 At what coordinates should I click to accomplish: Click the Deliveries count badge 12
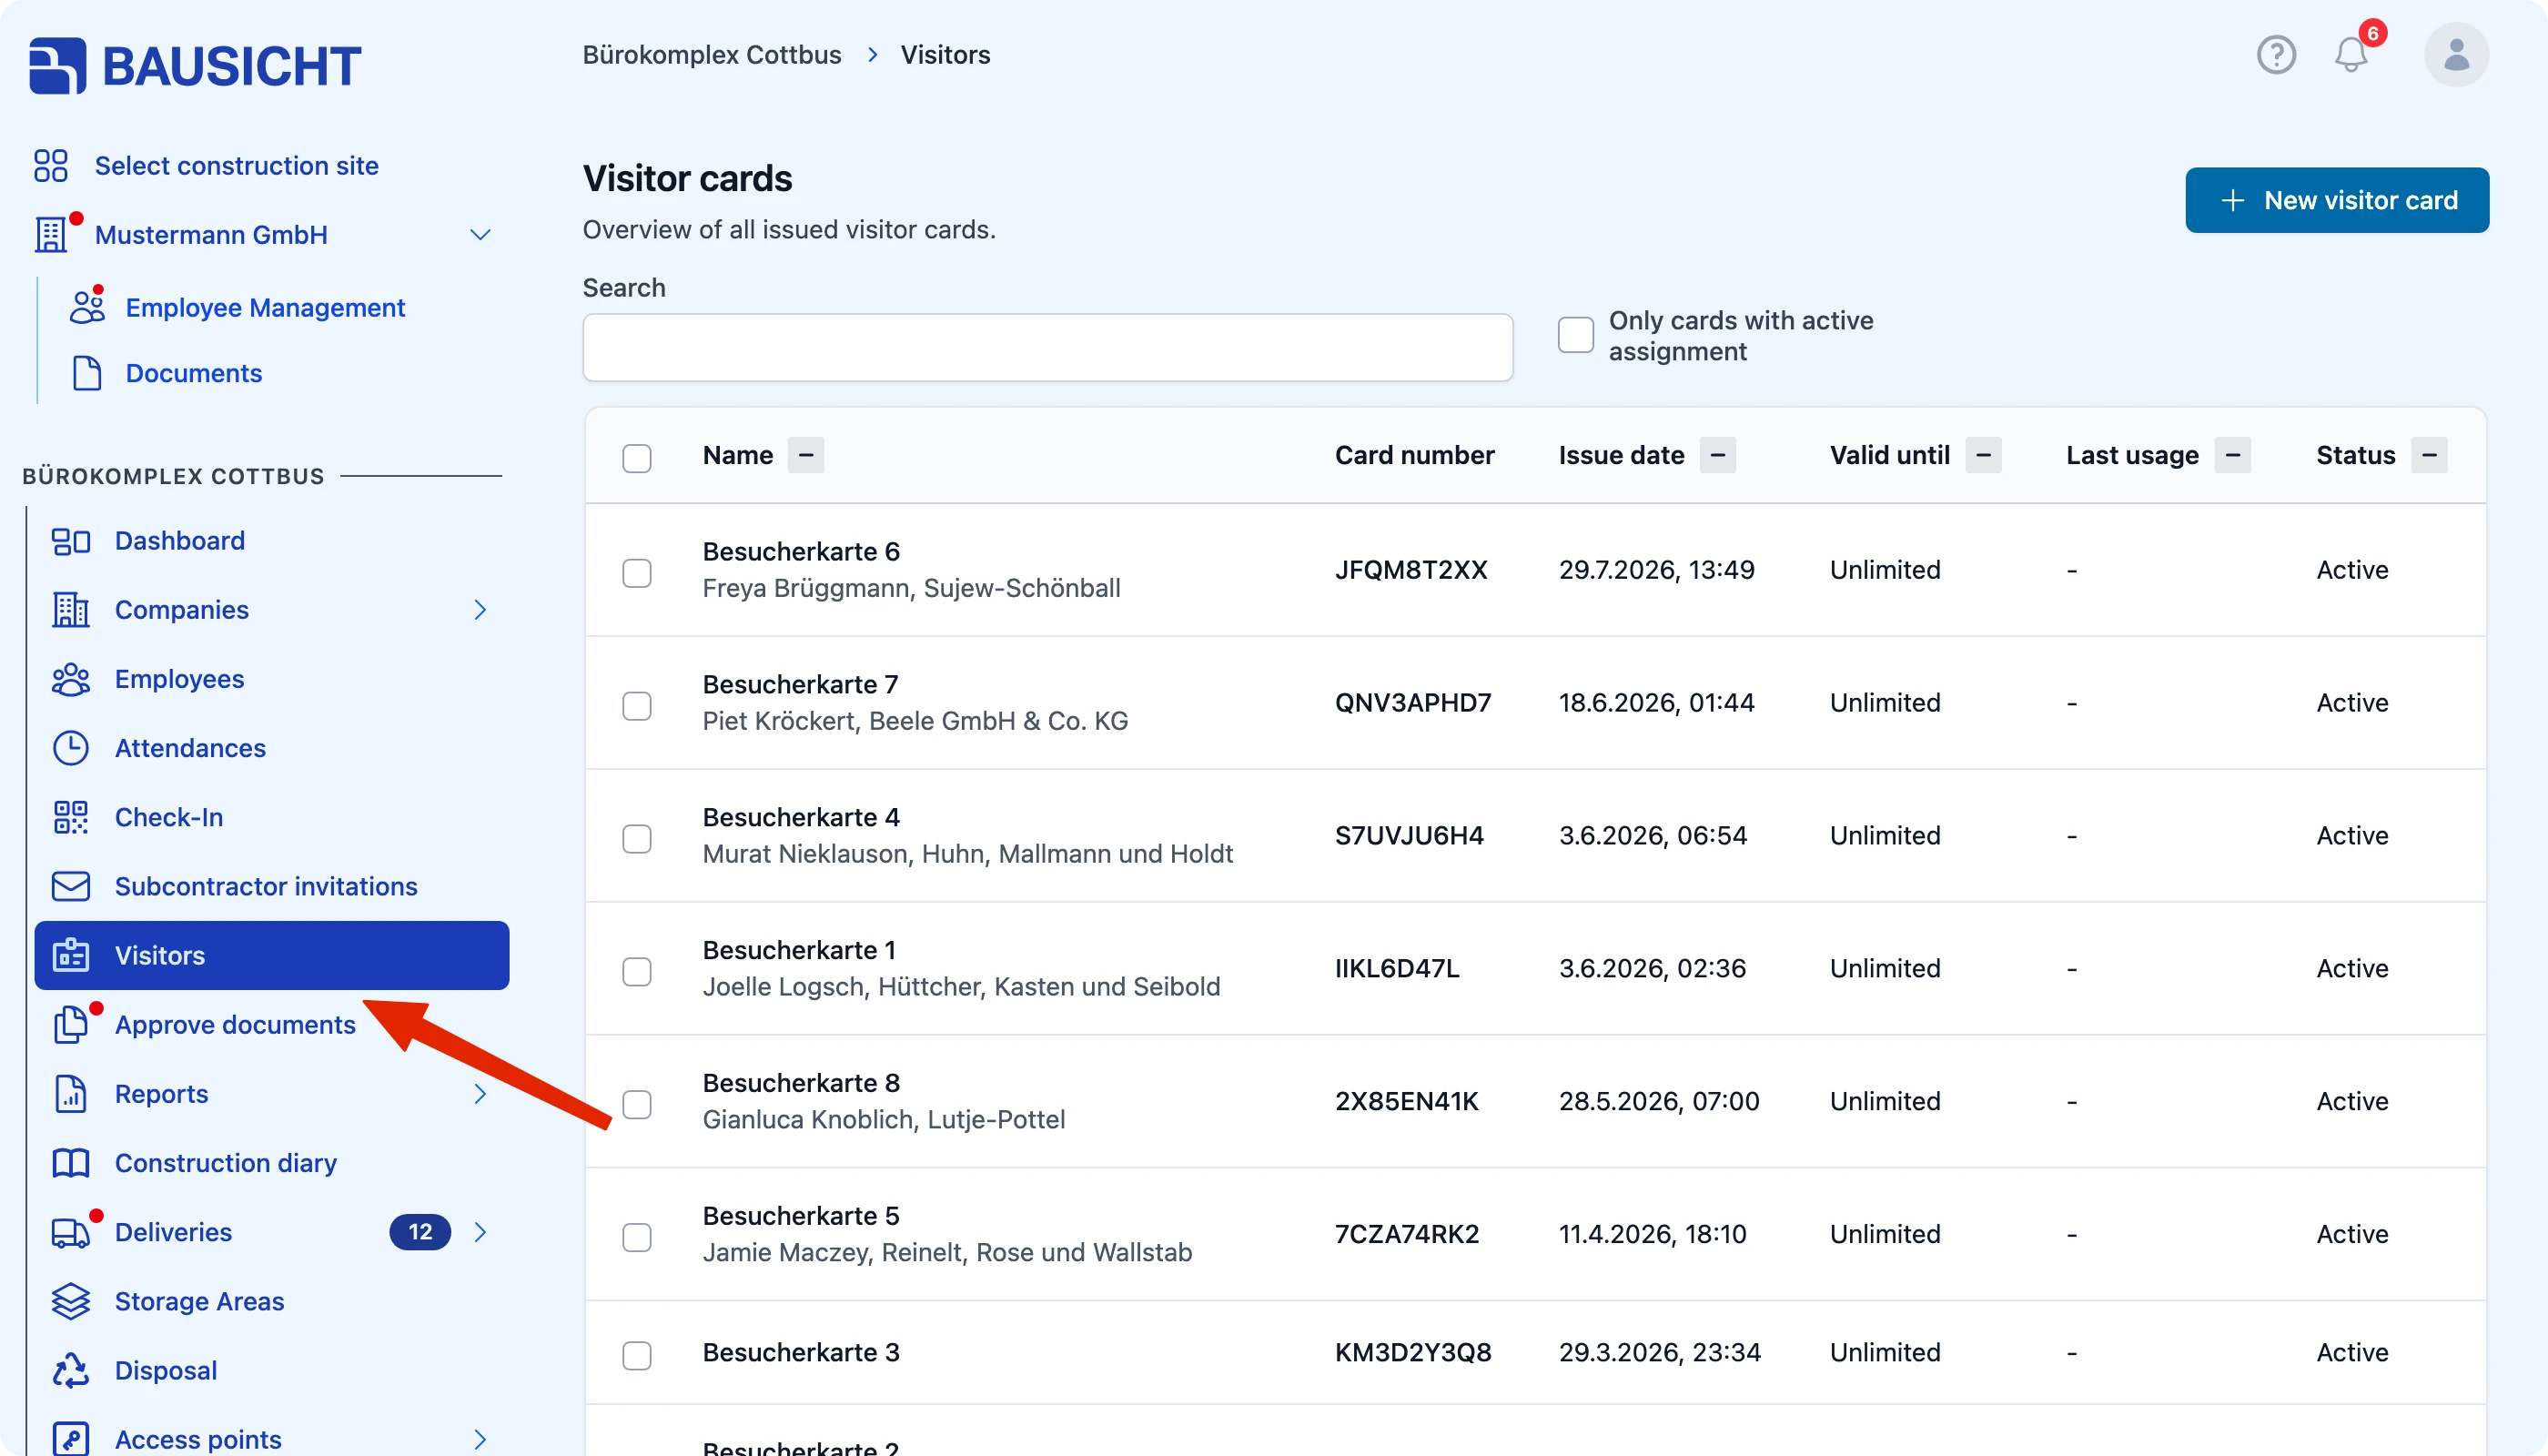420,1232
